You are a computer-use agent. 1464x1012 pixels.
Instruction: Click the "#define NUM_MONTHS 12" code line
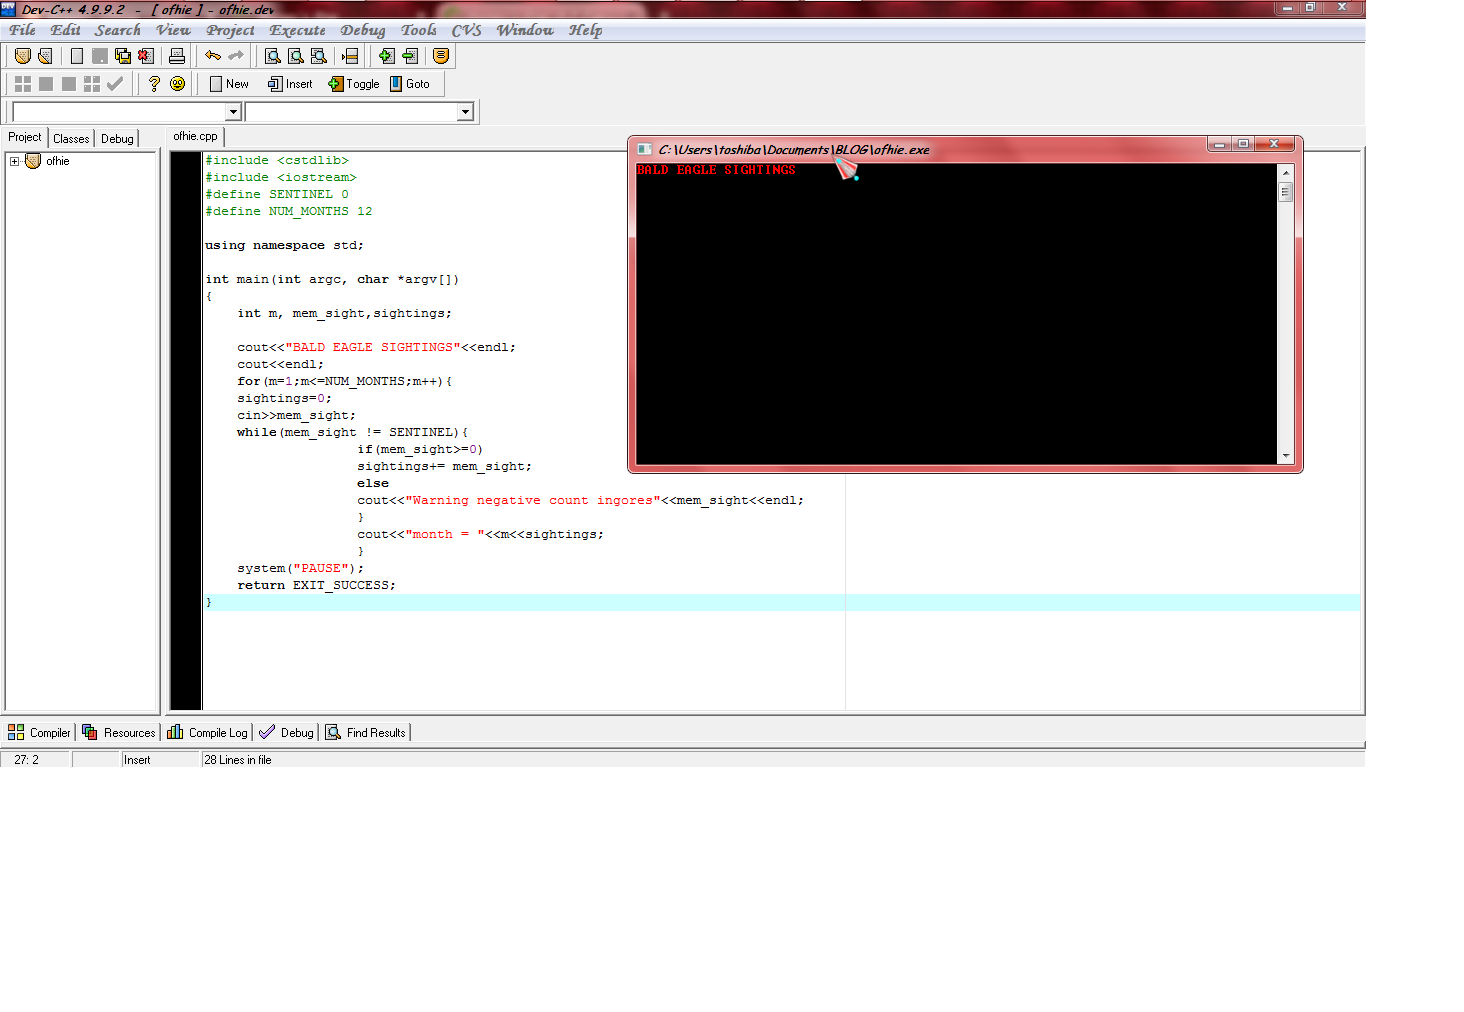288,211
